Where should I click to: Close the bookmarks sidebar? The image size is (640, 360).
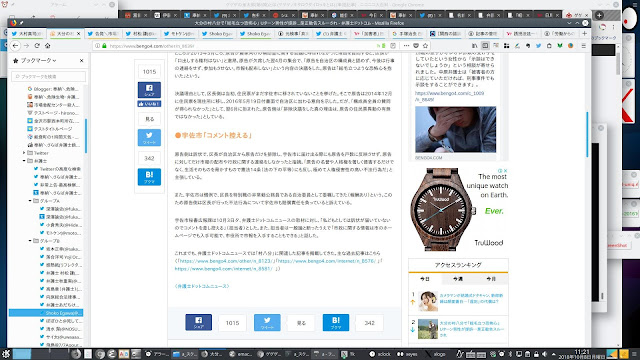(81, 60)
